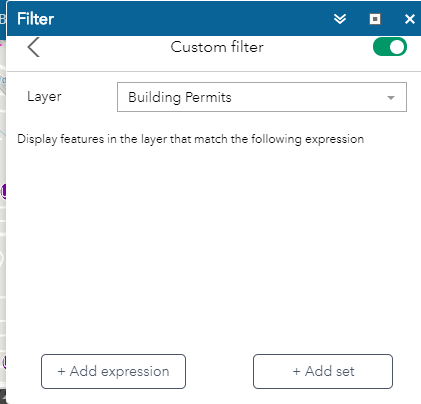Add a new expression set
Viewport: 421px width, 404px height.
(x=323, y=371)
